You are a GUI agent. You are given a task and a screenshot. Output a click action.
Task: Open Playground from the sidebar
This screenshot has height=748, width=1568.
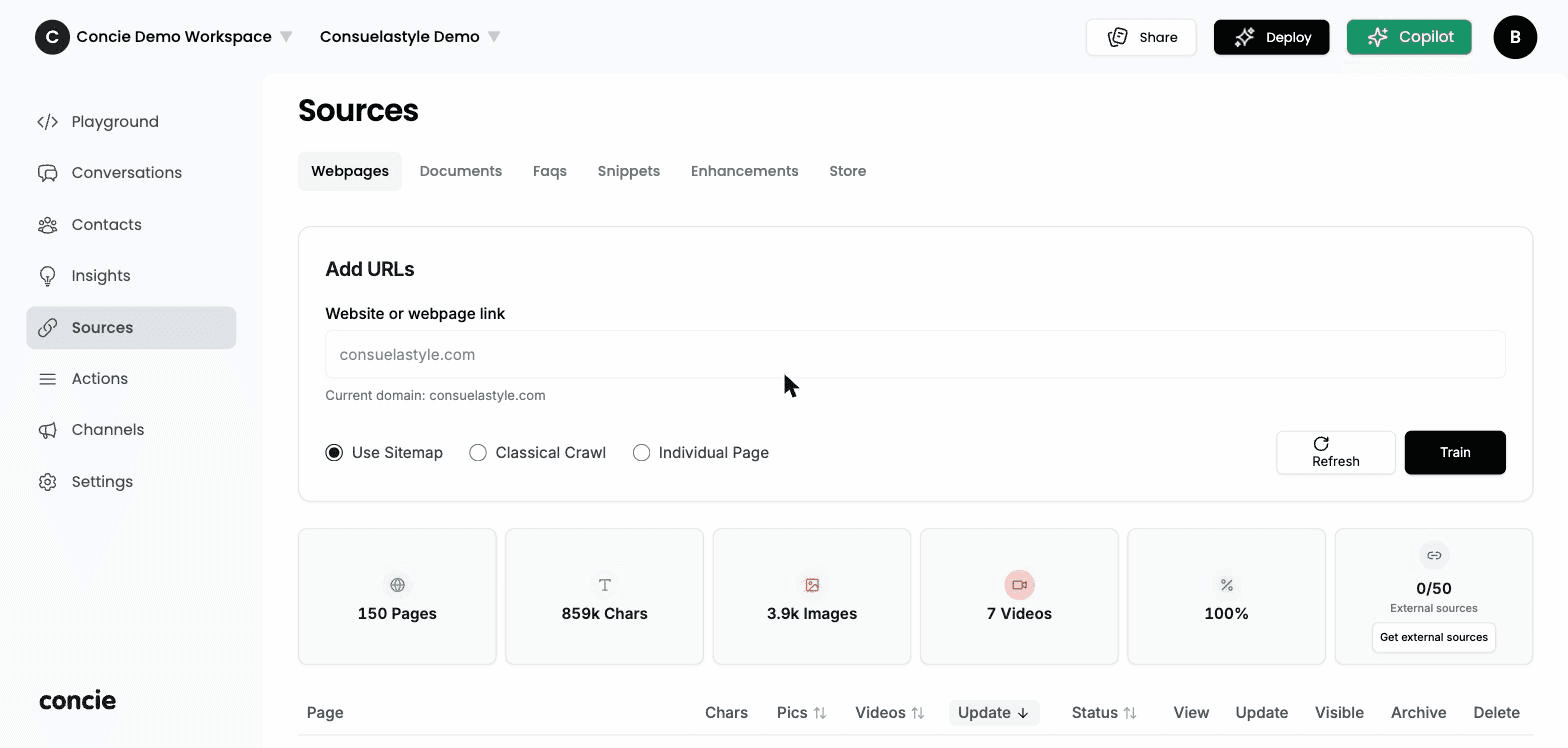tap(131, 122)
